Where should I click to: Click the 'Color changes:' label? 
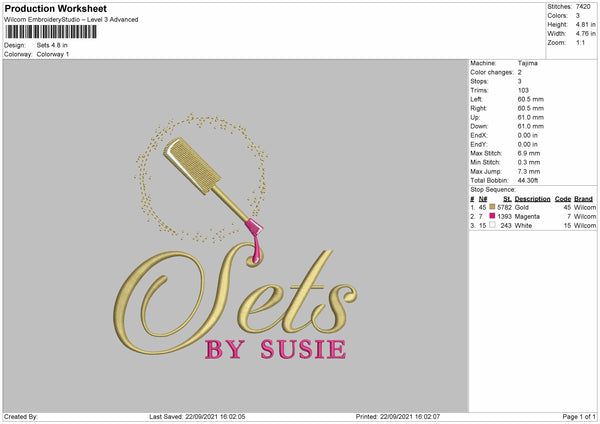point(492,72)
